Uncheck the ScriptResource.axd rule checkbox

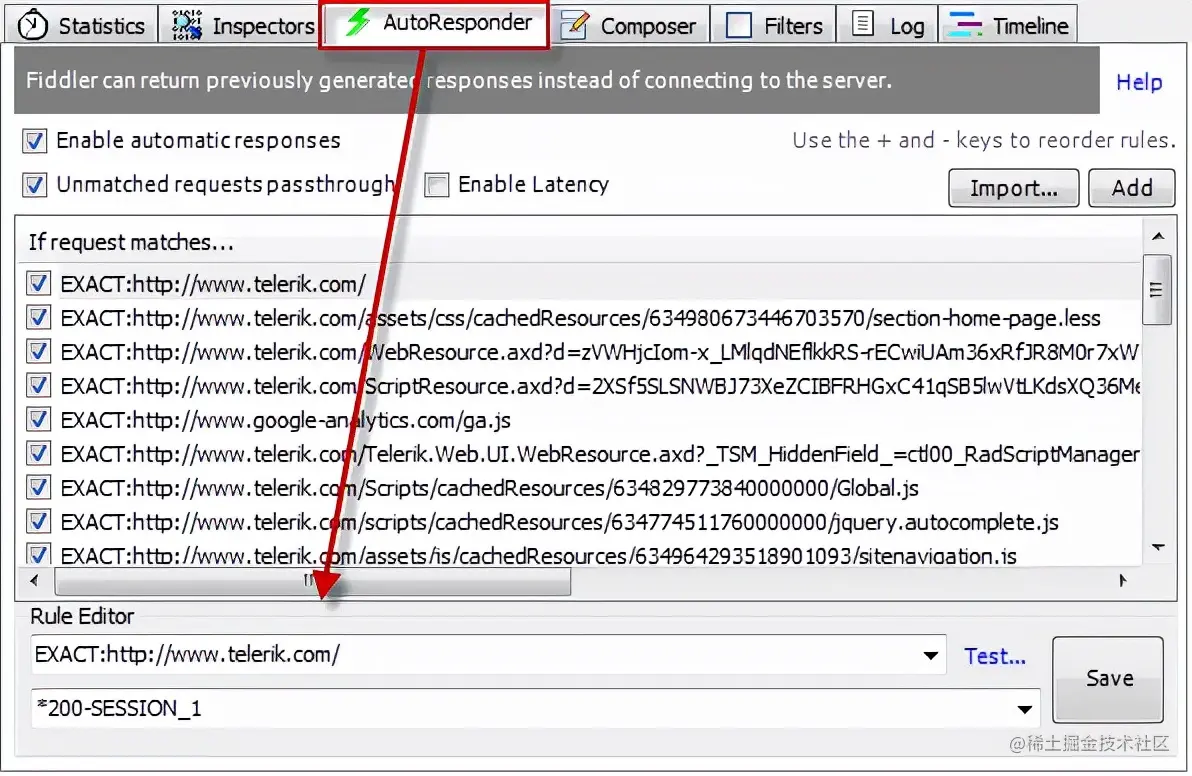click(x=39, y=385)
